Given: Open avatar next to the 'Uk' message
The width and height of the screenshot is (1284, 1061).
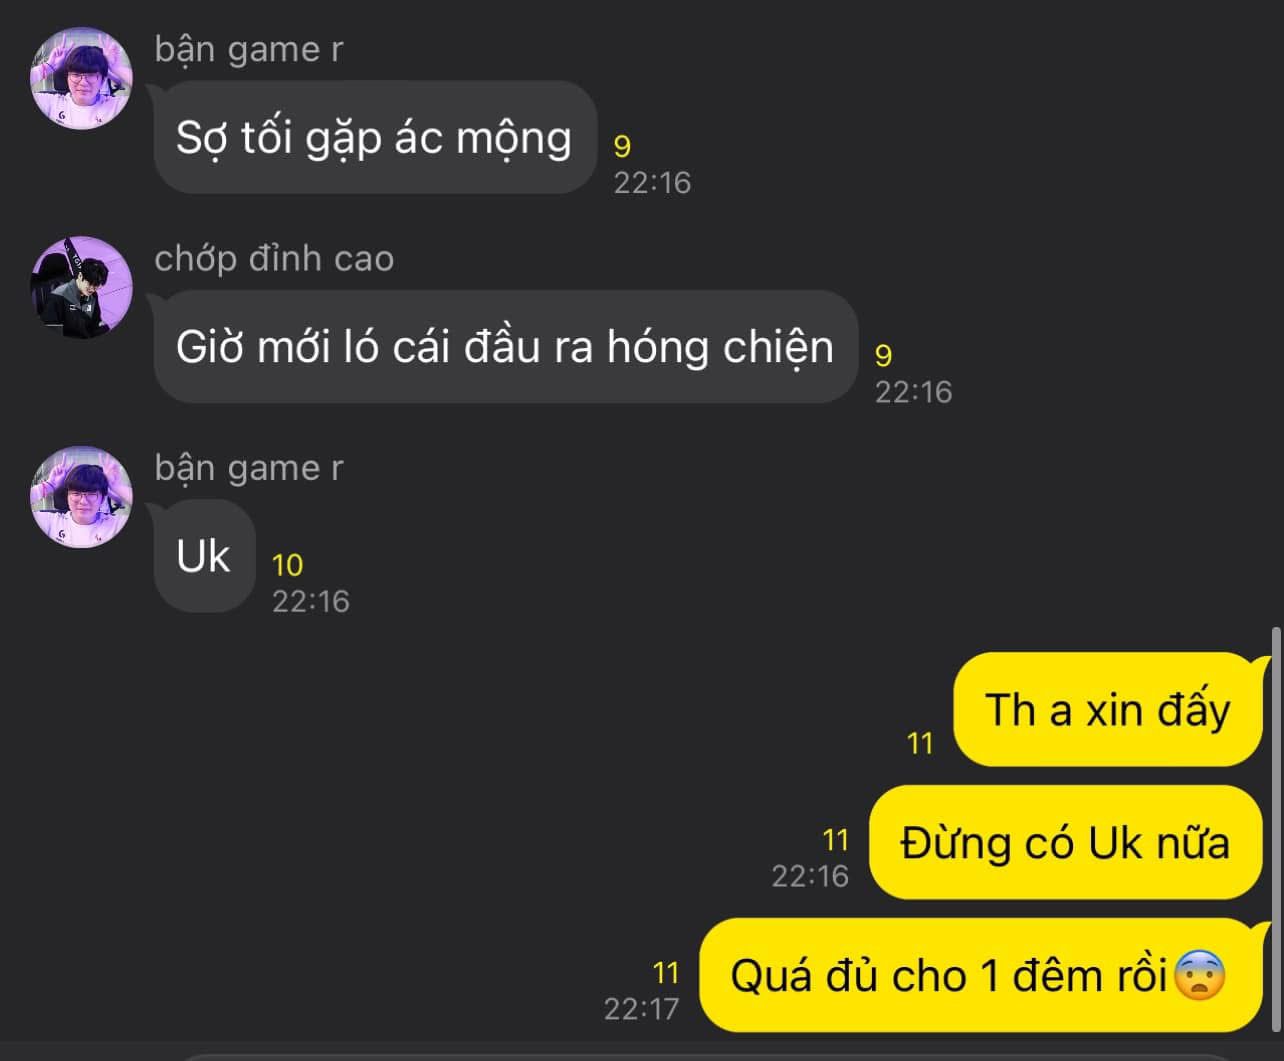Looking at the screenshot, I should 82,497.
